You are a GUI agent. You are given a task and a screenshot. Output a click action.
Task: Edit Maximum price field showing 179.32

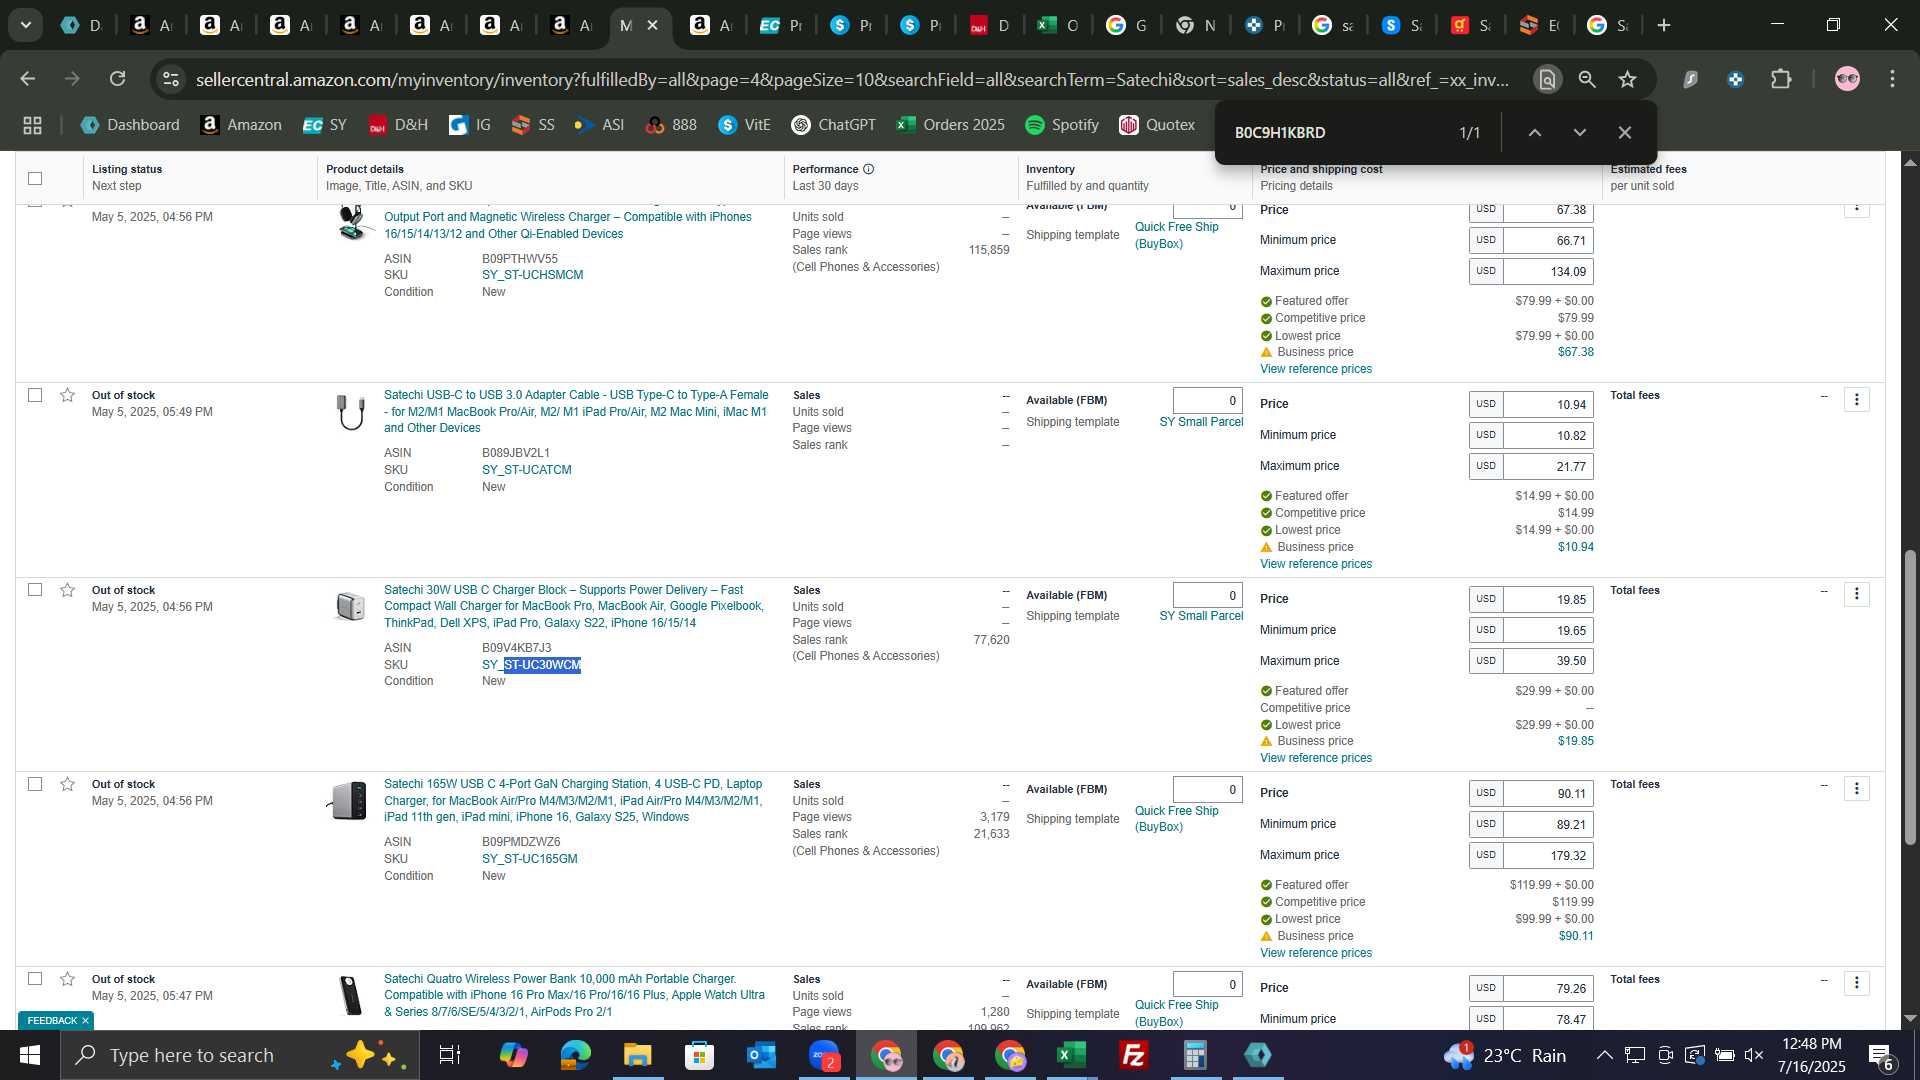[1548, 856]
